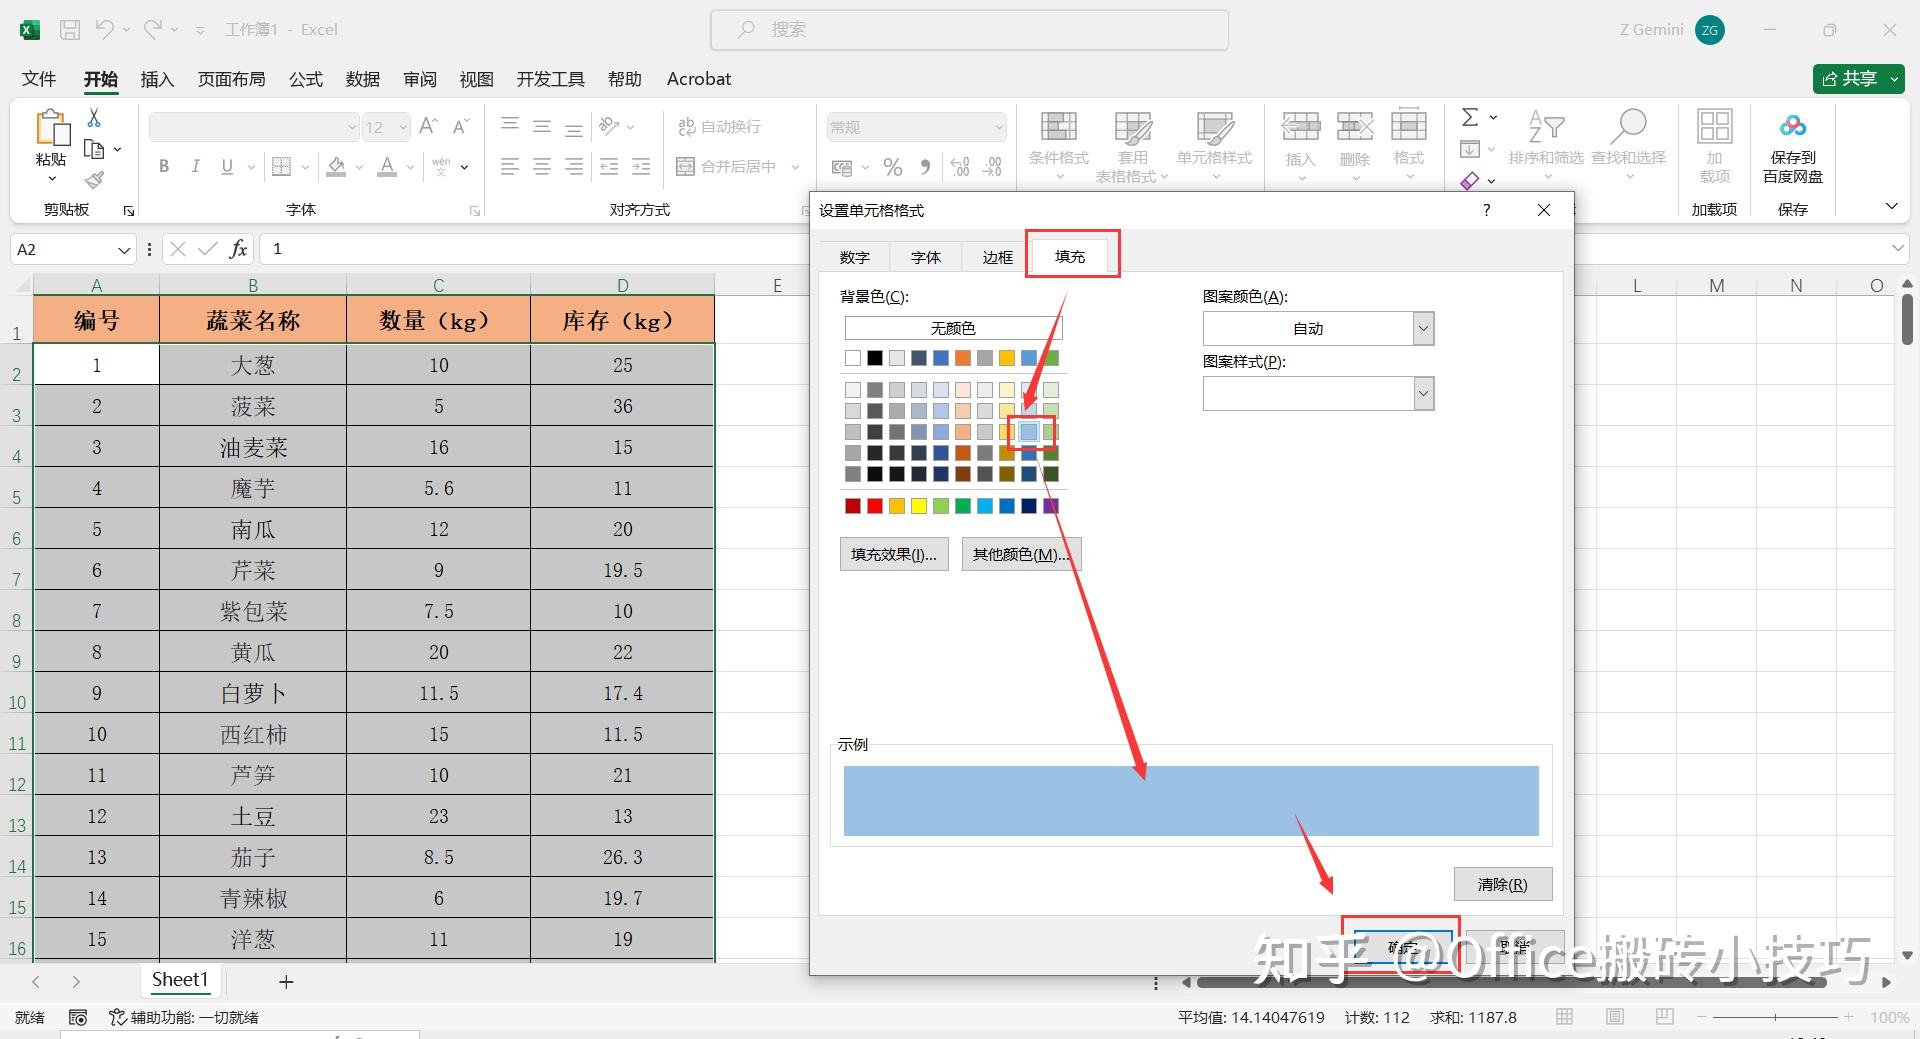Click the Decrease Indent icon
Viewport: 1920px width, 1039px height.
click(x=609, y=166)
